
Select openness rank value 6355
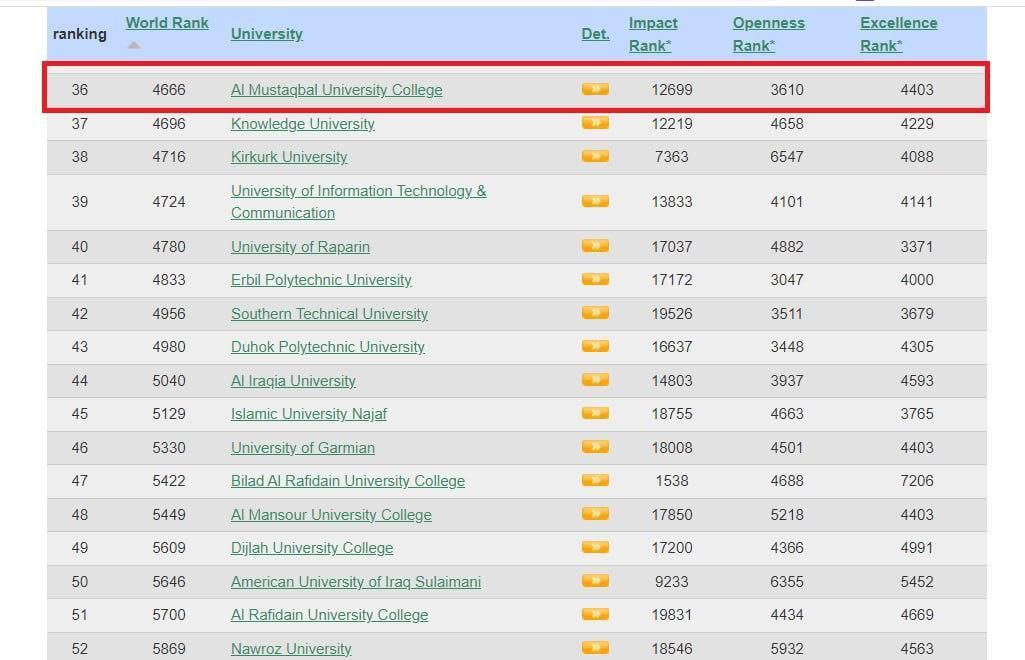pos(786,582)
